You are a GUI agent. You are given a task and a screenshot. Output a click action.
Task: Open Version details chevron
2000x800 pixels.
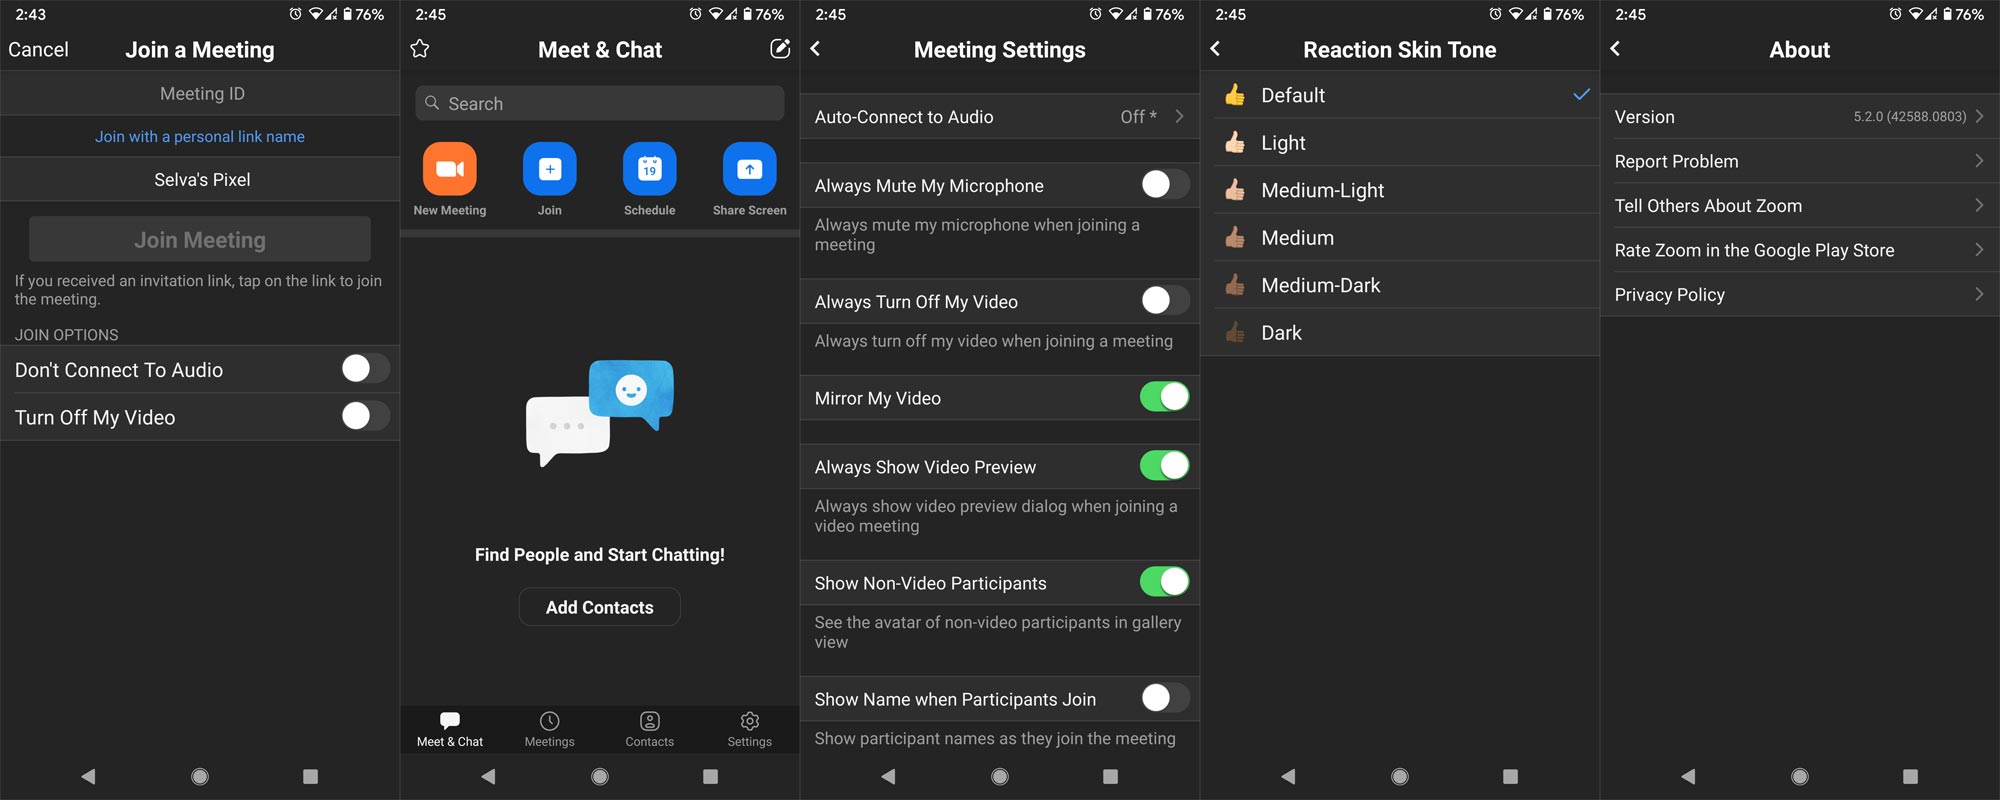click(x=1979, y=116)
